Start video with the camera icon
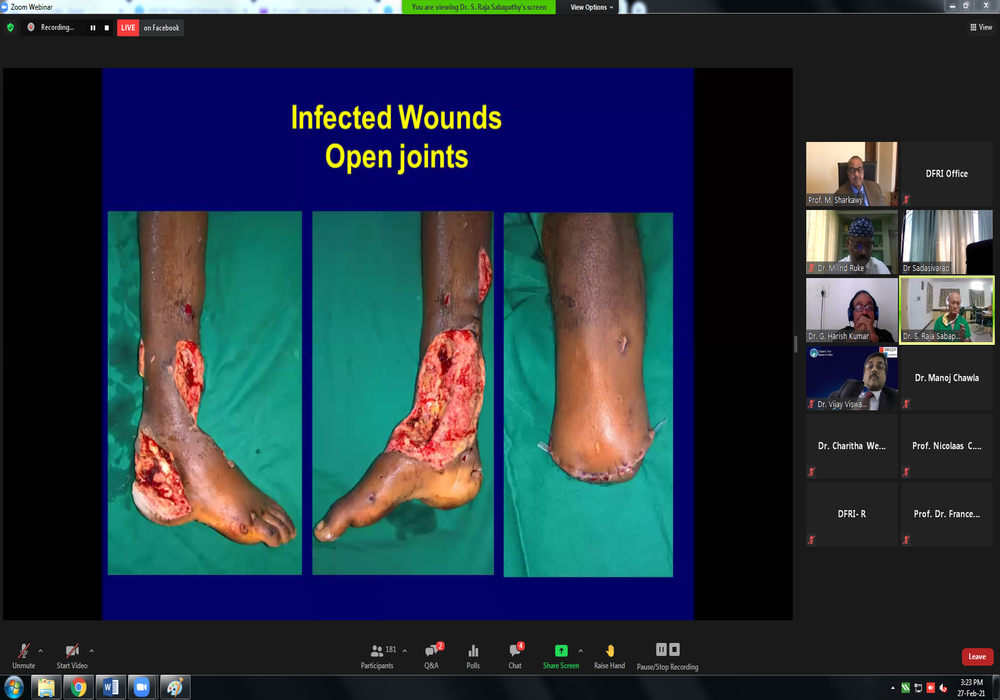 click(72, 652)
